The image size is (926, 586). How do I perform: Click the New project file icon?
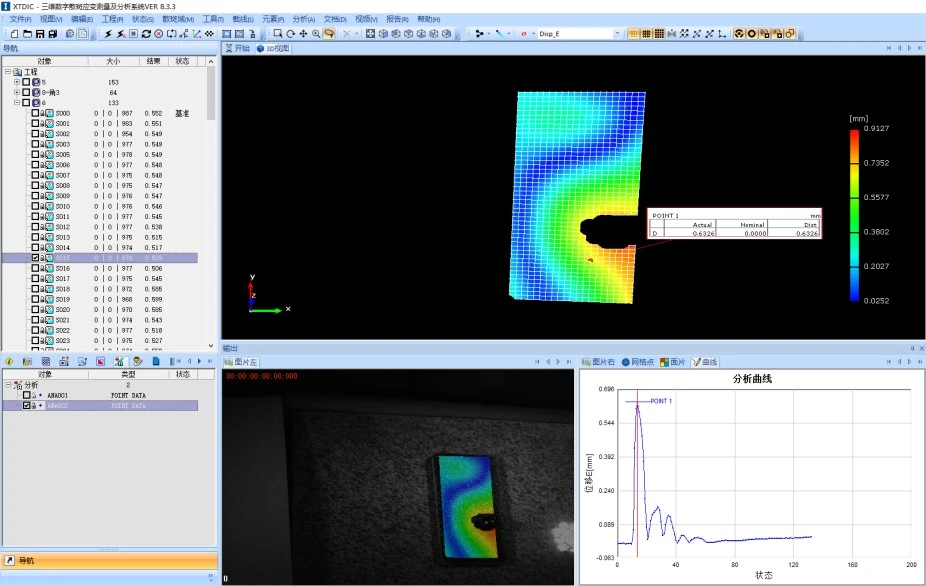coord(15,34)
